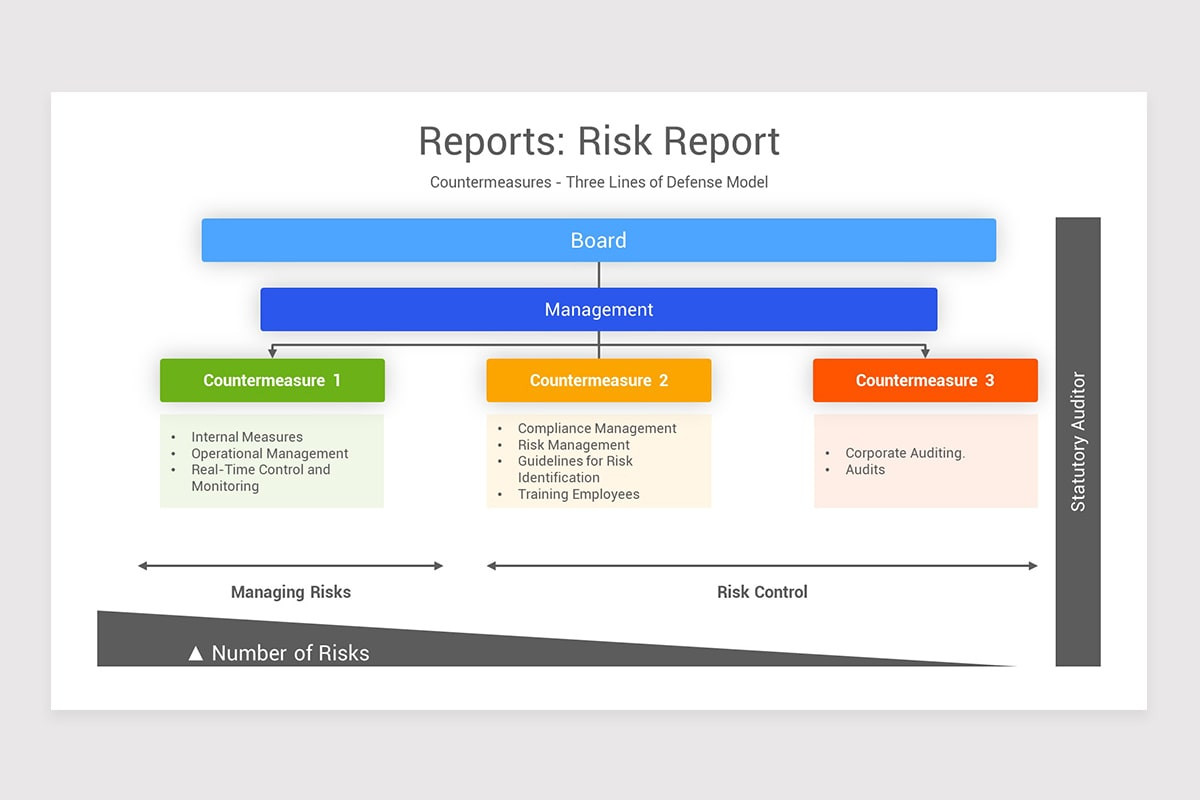Click the Board header bar
The width and height of the screenshot is (1200, 800).
(x=598, y=240)
